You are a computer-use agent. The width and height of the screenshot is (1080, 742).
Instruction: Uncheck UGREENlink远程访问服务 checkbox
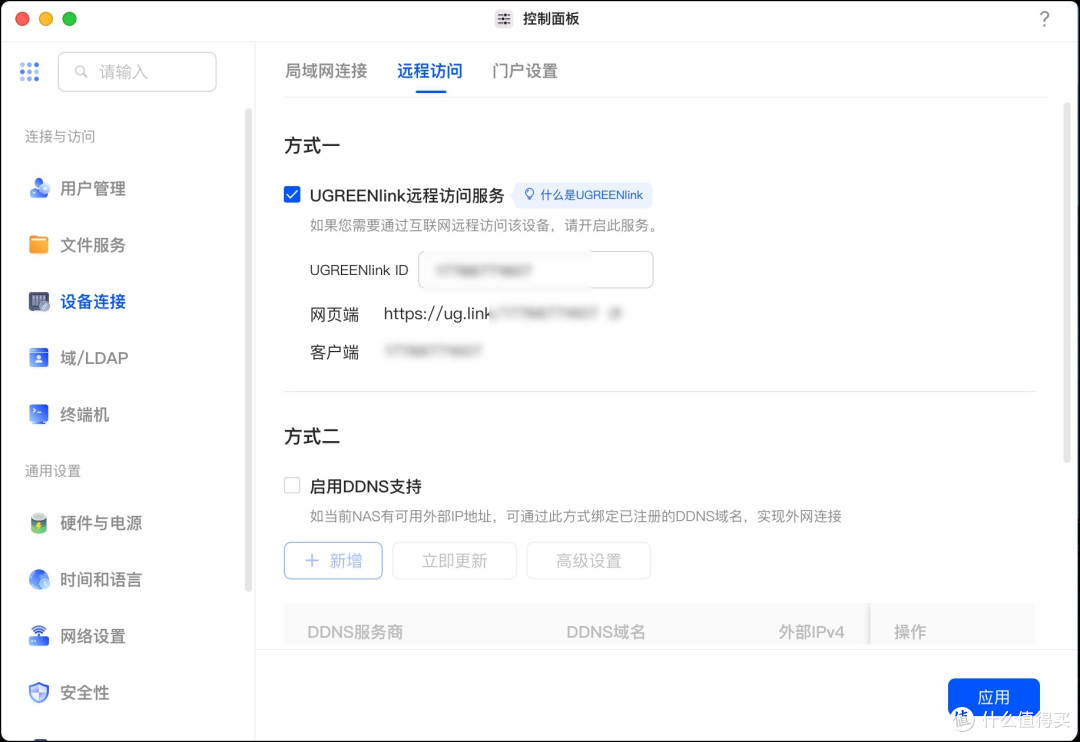pyautogui.click(x=292, y=195)
